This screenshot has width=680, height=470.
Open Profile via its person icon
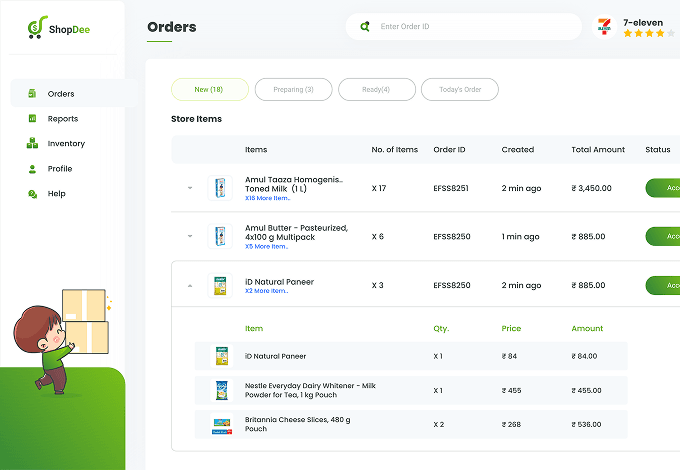32,169
